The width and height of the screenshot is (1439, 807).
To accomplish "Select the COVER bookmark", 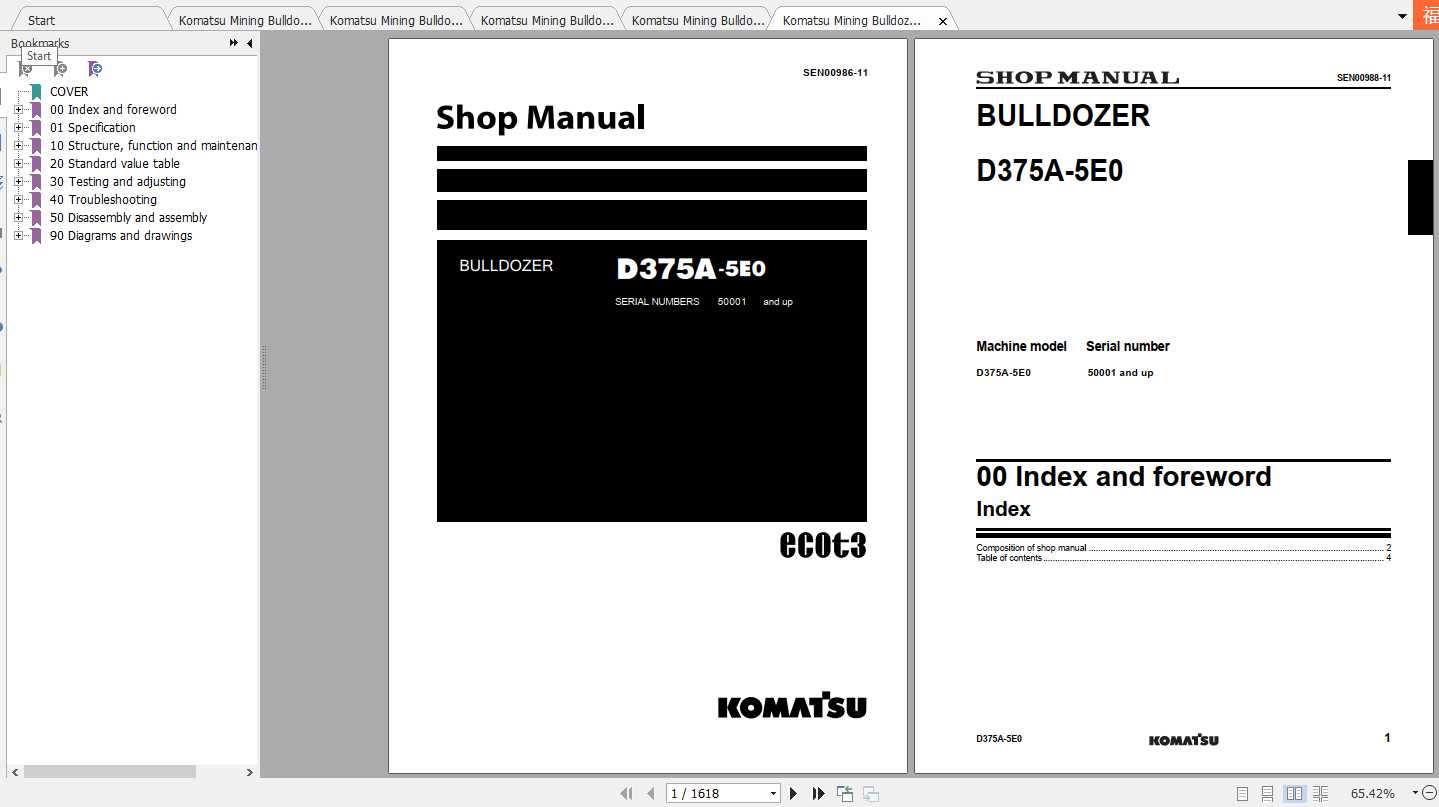I will (x=69, y=91).
